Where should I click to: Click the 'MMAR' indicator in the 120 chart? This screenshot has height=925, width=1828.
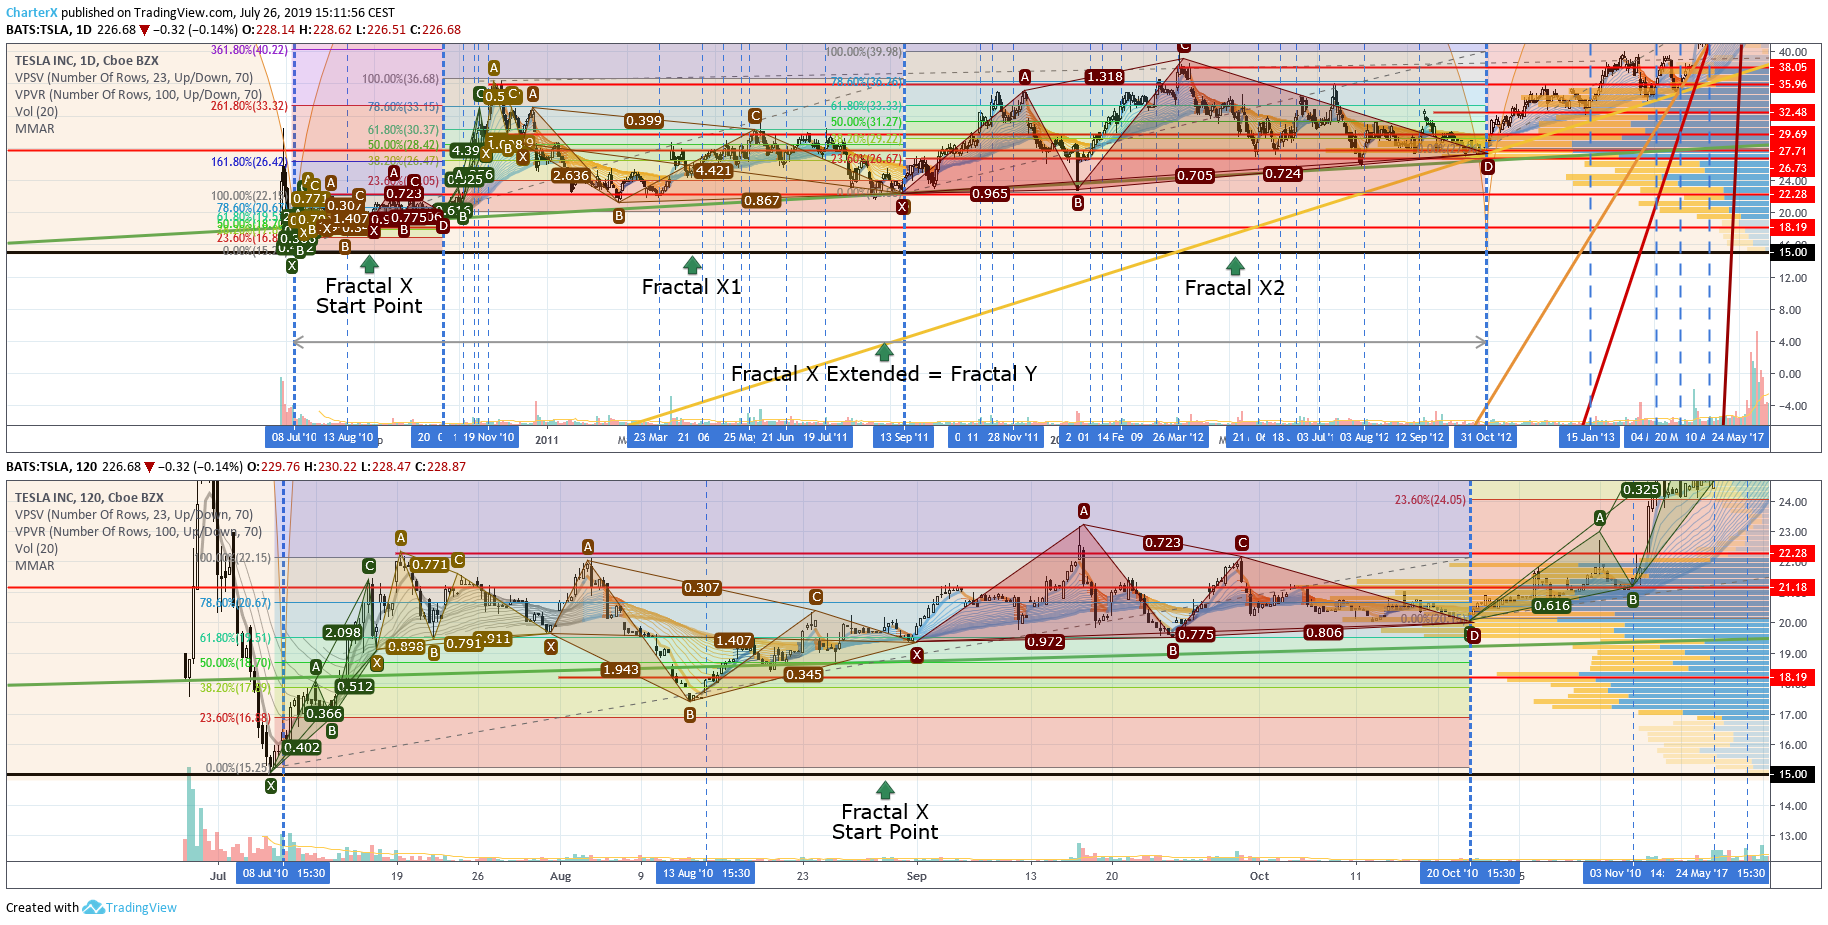point(35,566)
